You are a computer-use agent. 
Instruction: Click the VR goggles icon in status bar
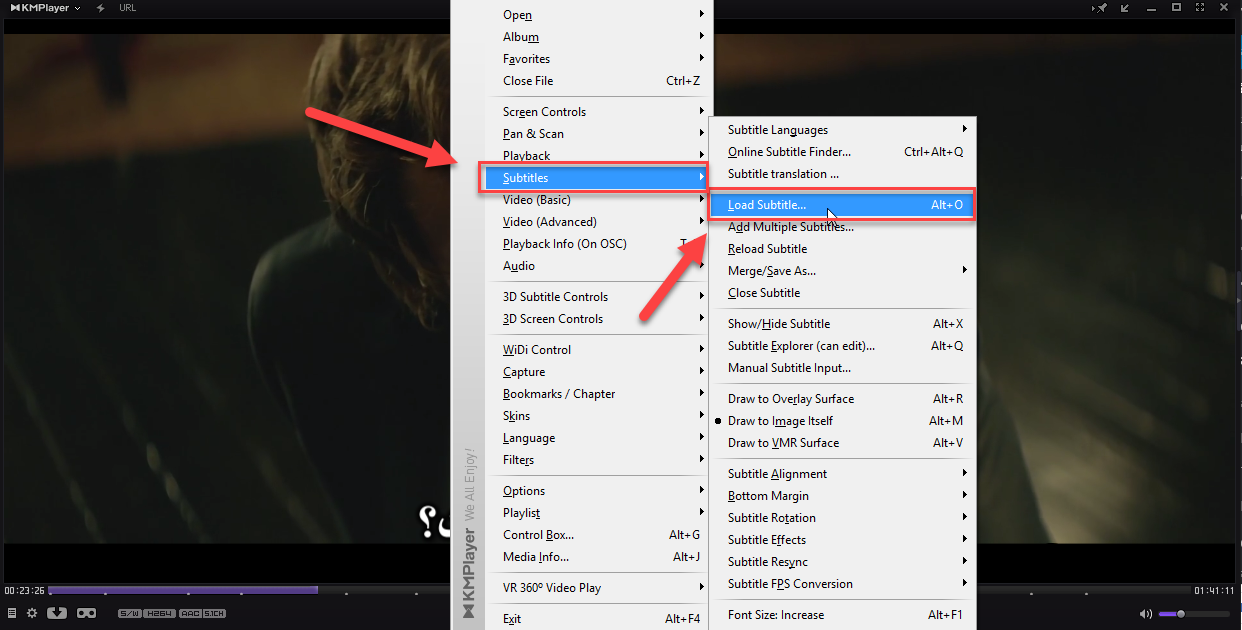(86, 613)
